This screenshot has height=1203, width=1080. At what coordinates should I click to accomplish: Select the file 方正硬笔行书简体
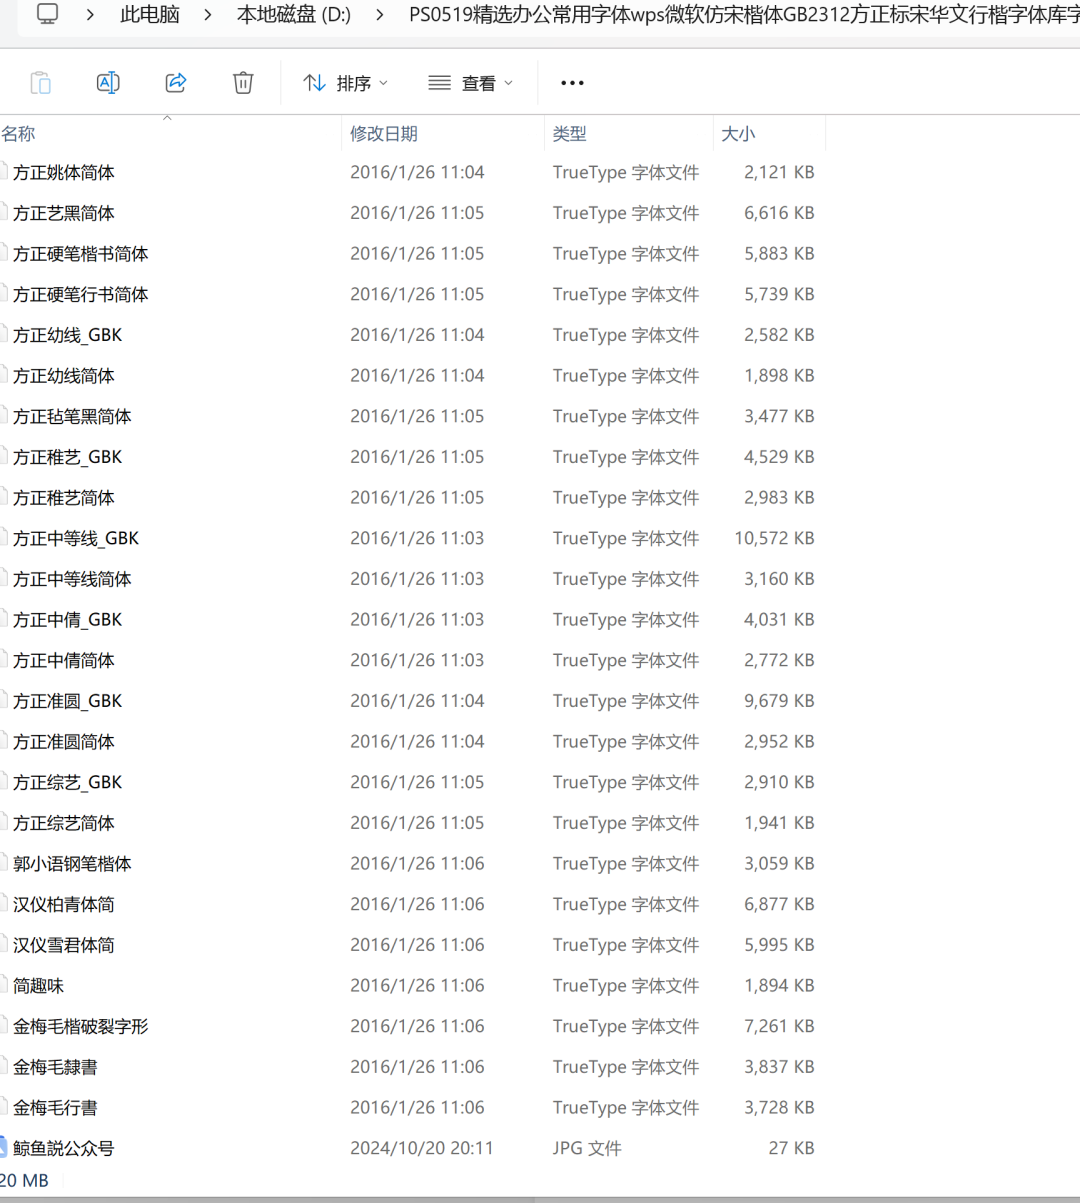coord(81,295)
